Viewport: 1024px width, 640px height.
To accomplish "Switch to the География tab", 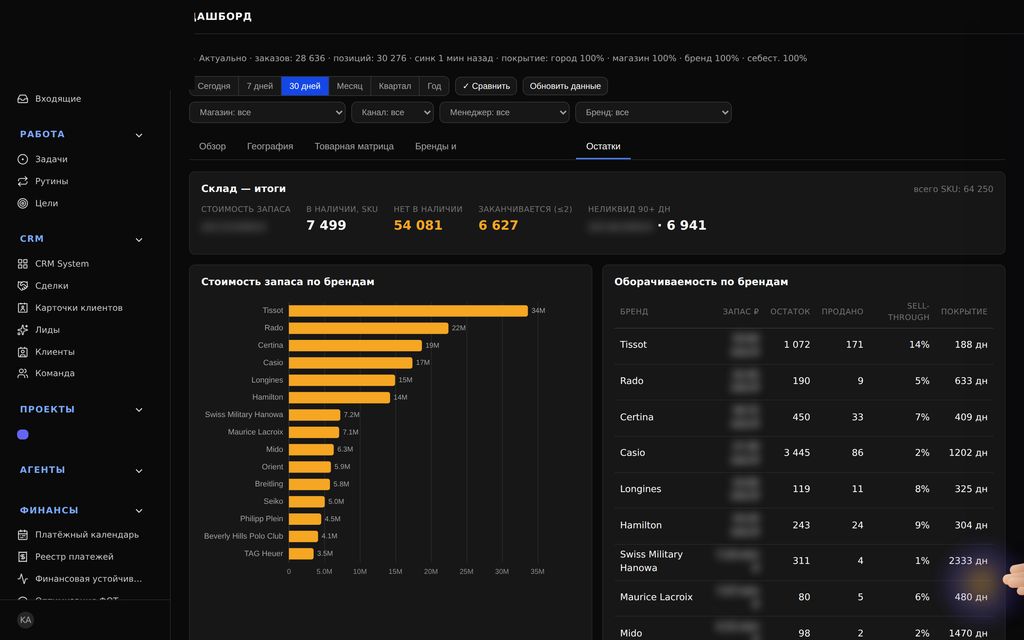I will tap(270, 146).
